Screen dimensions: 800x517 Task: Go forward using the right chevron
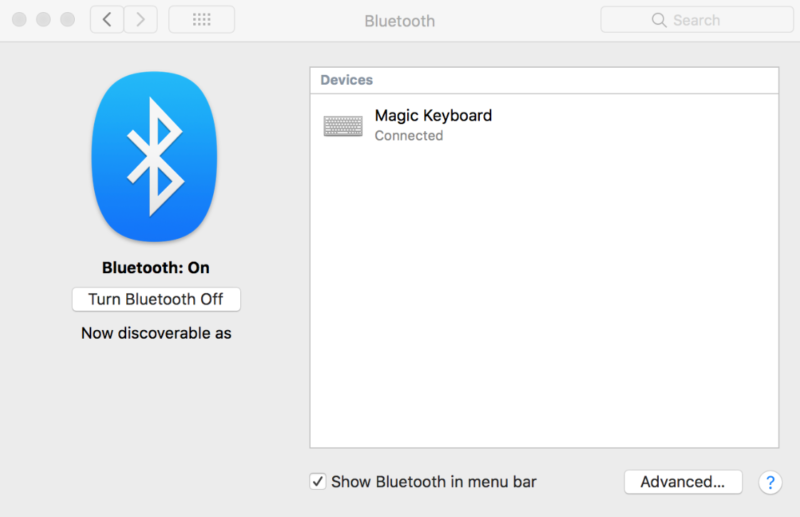click(x=140, y=20)
